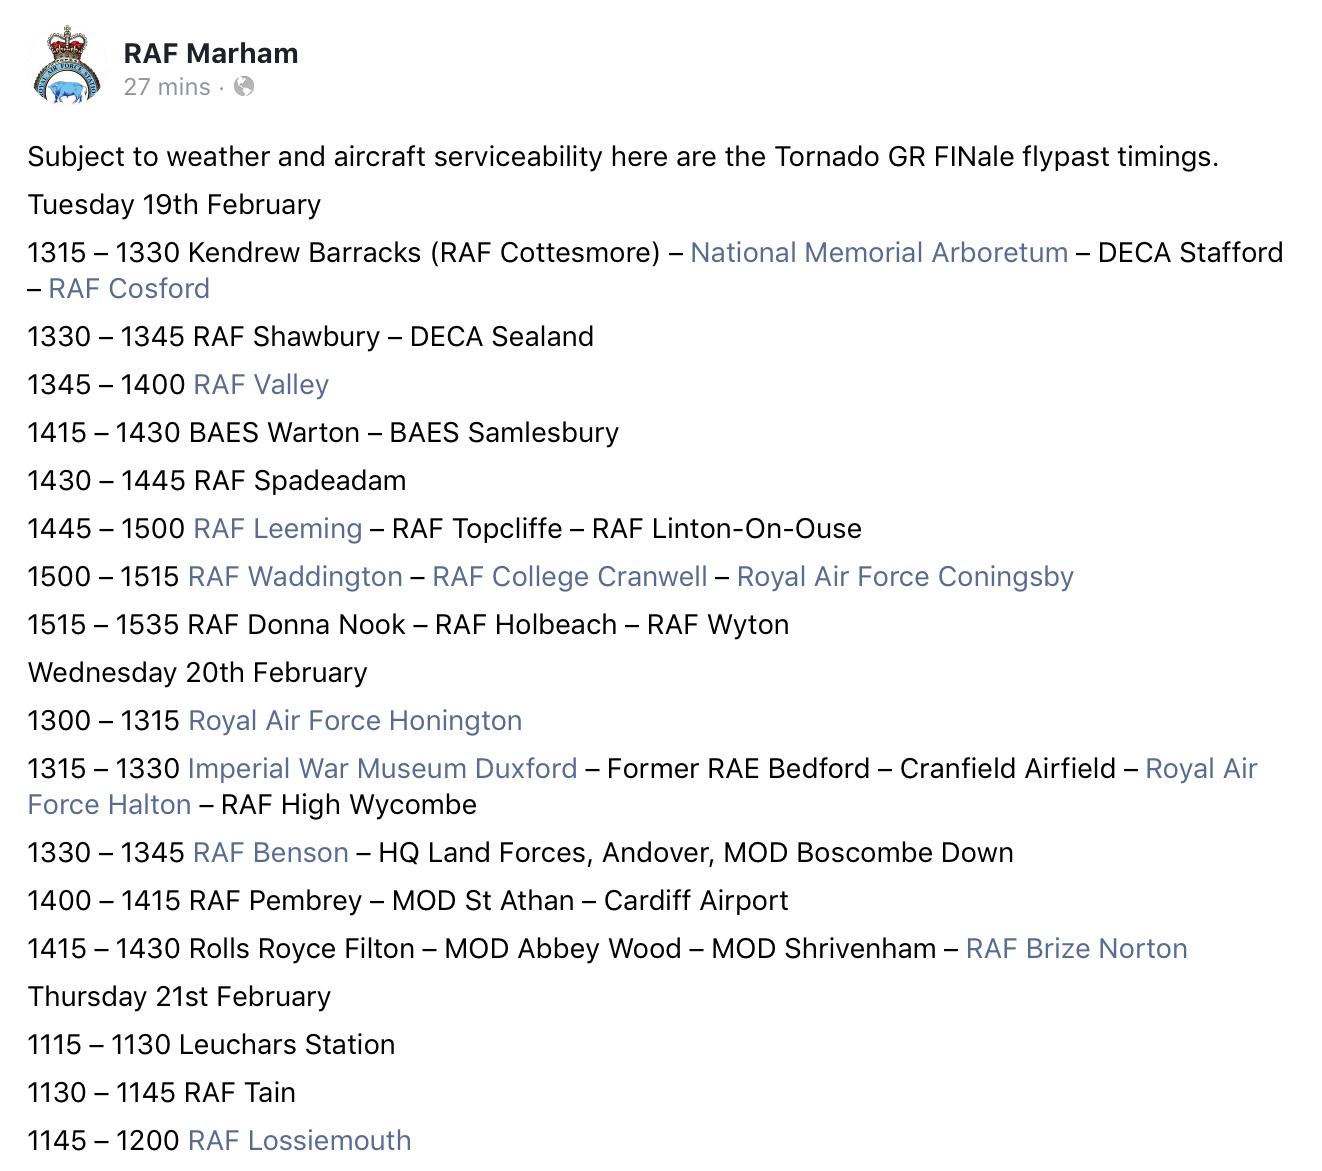Follow the RAF Cosford link
1322x1171 pixels.
pos(129,288)
